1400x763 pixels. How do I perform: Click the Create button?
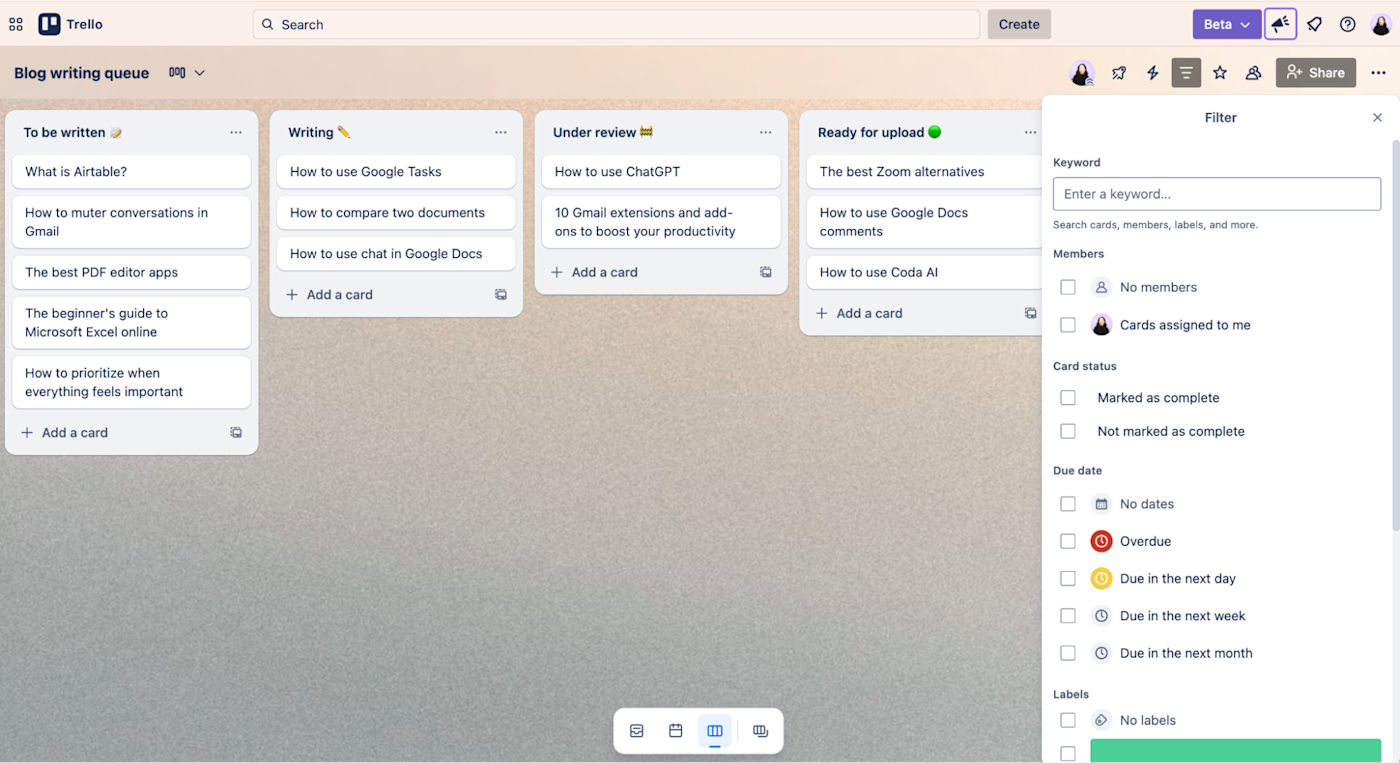(1019, 24)
